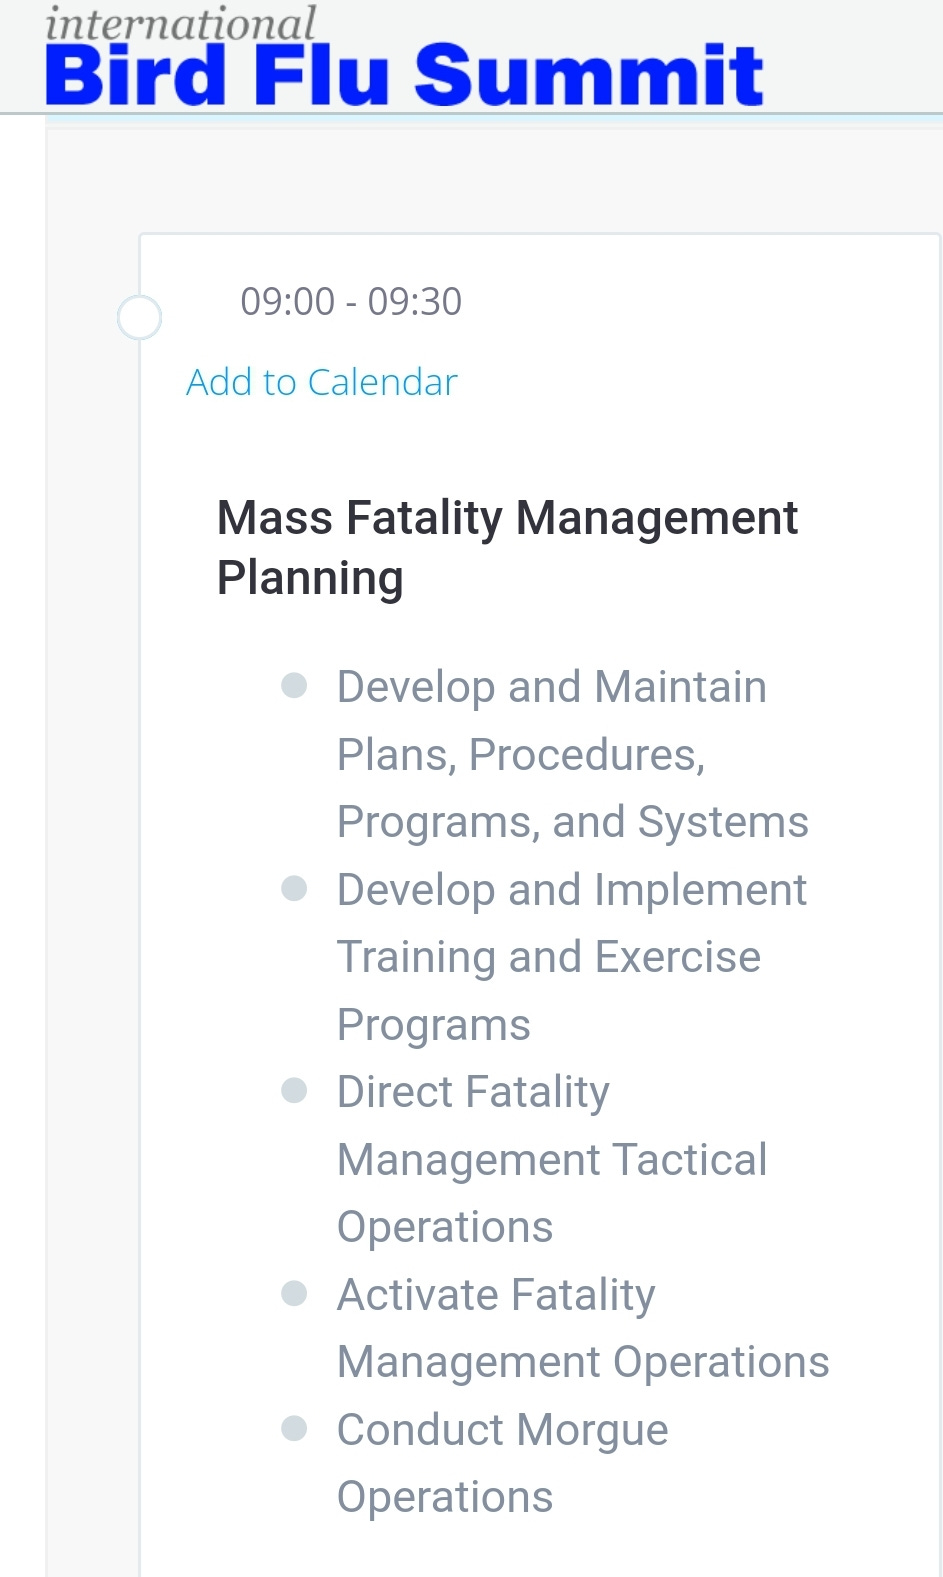Click bullet dot beside Develop and Maintain
This screenshot has height=1577, width=943.
294,685
